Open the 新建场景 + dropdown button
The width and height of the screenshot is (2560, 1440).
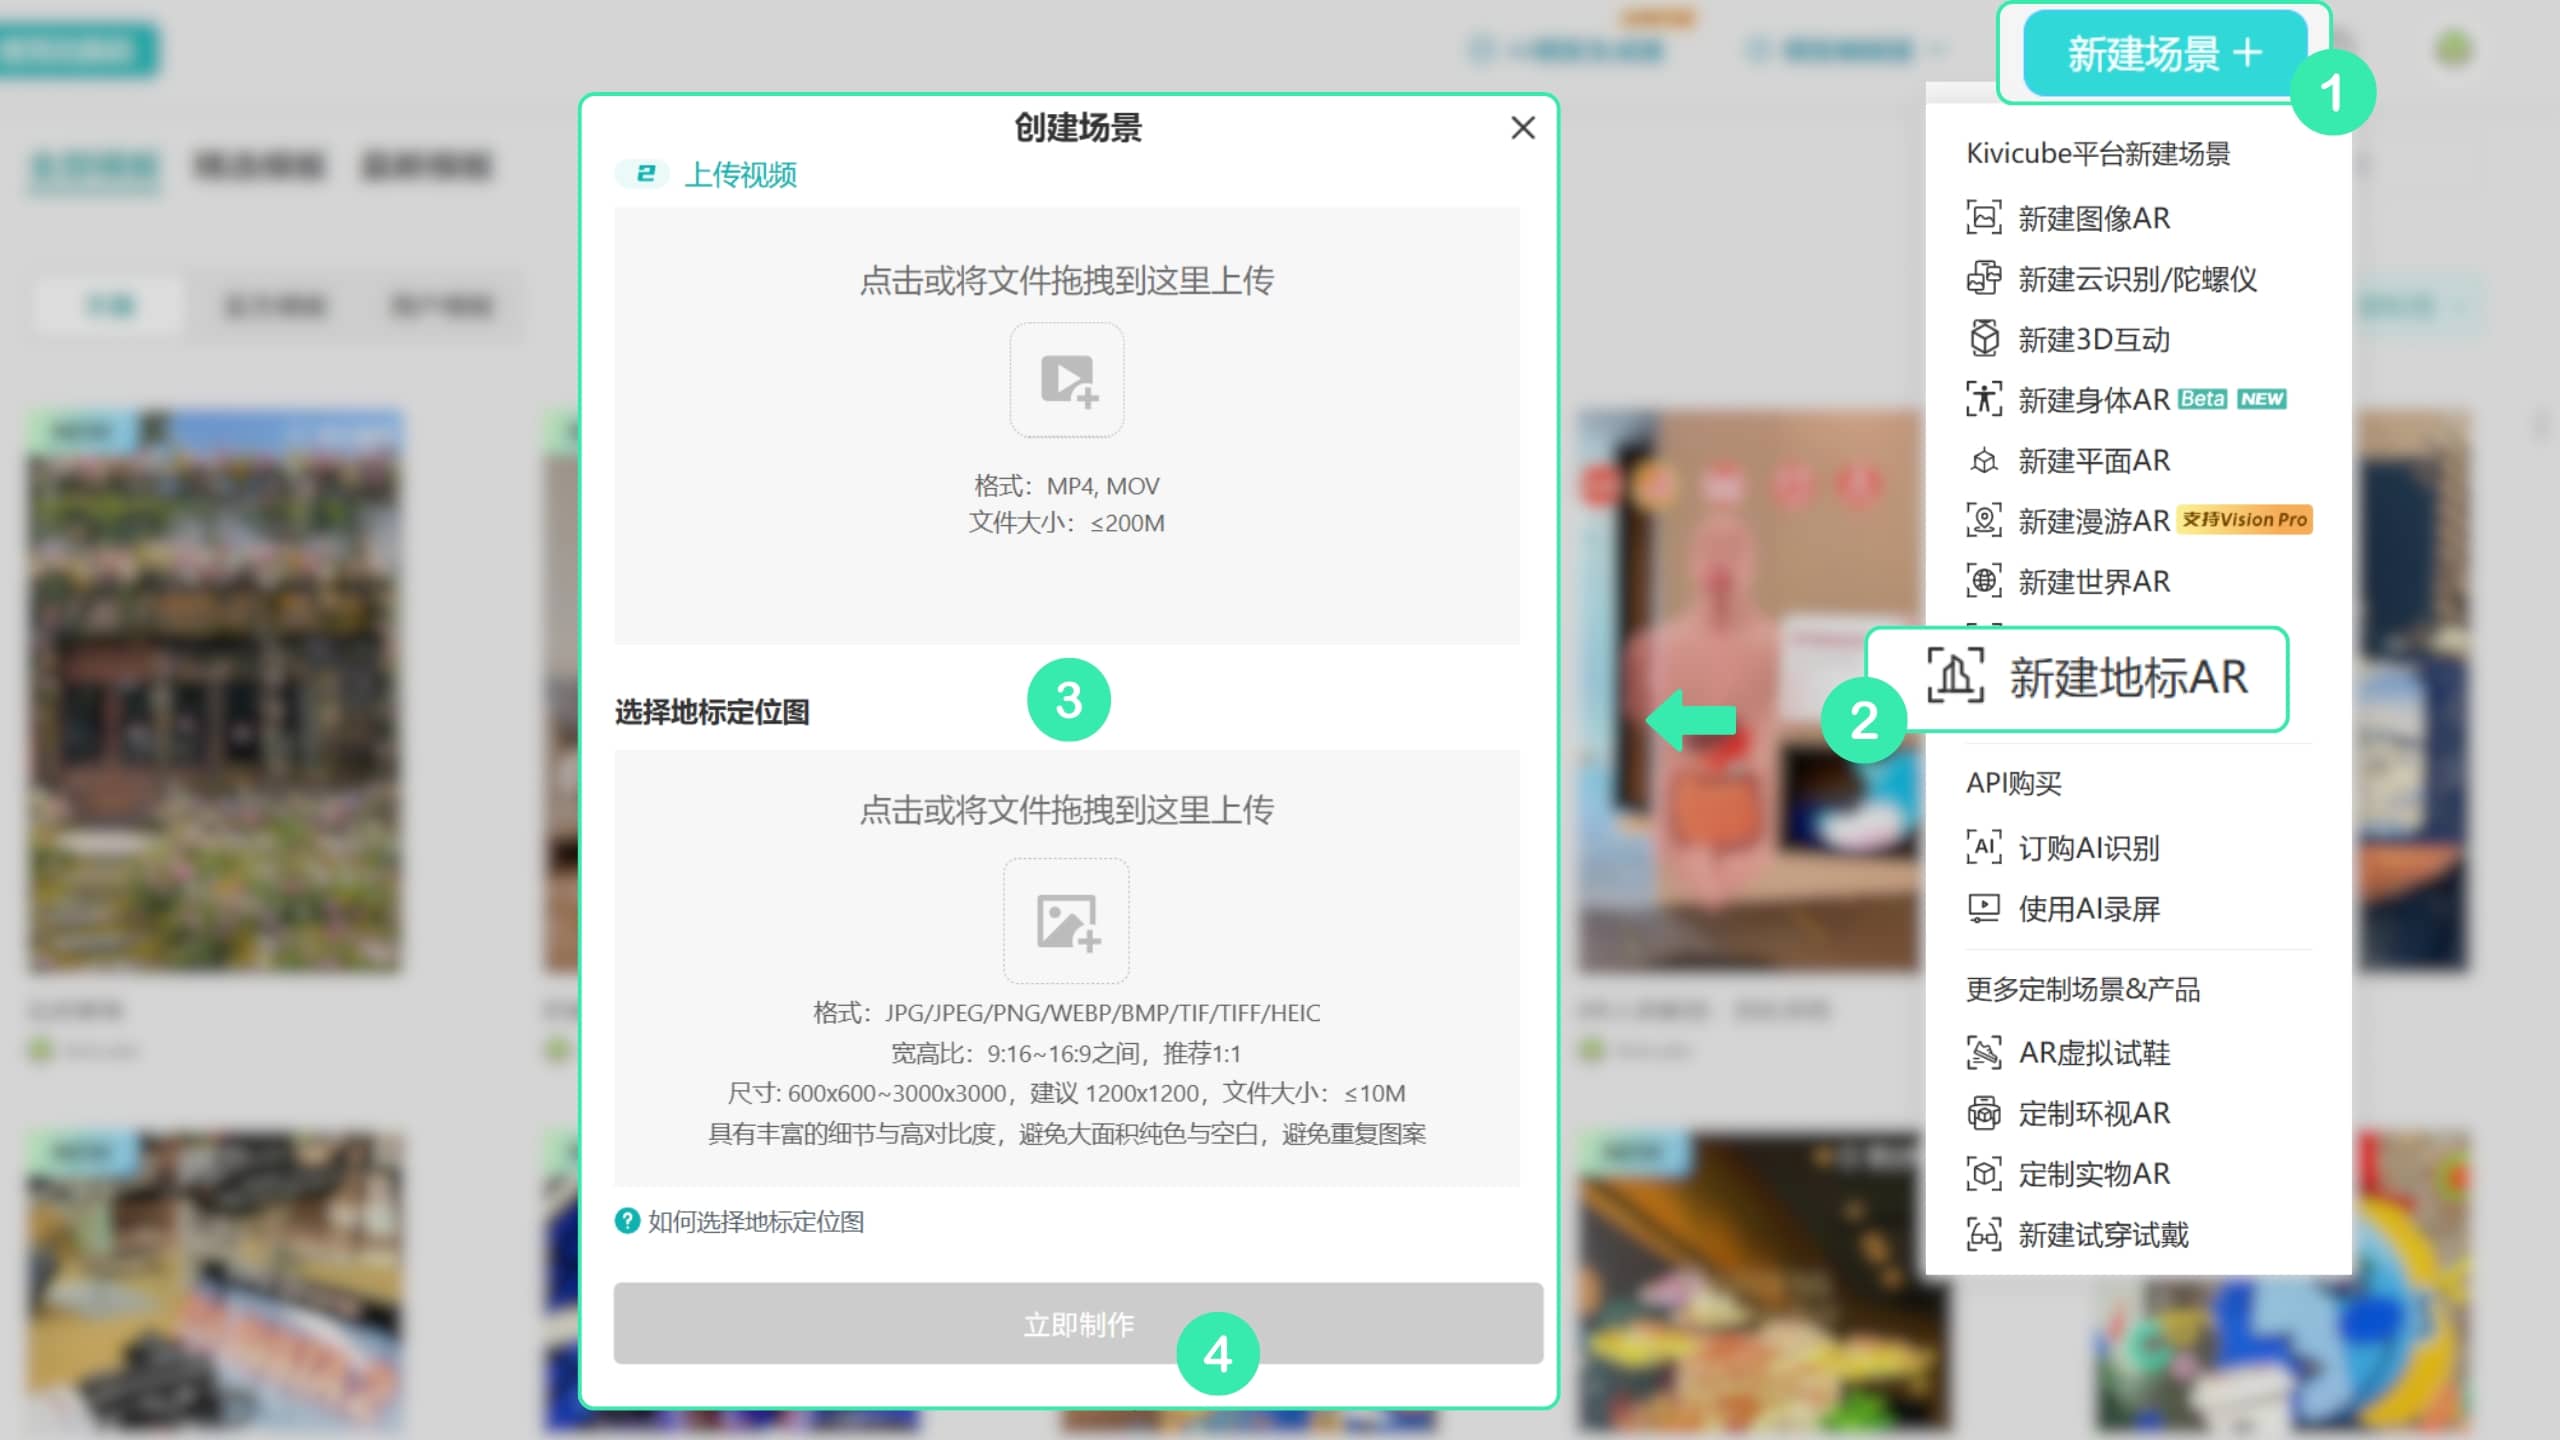click(x=2164, y=53)
